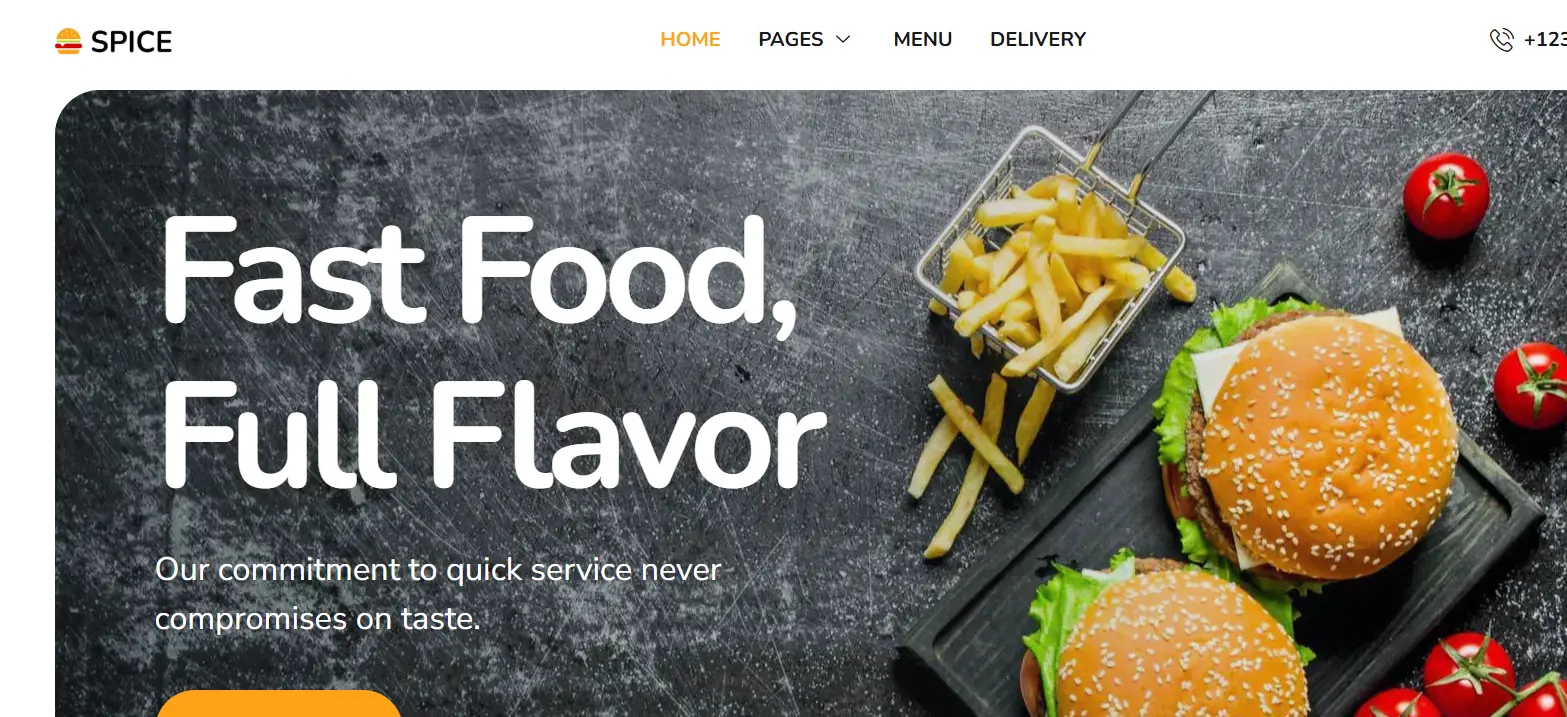
Task: Open the DELIVERY nav link
Action: pos(1037,39)
